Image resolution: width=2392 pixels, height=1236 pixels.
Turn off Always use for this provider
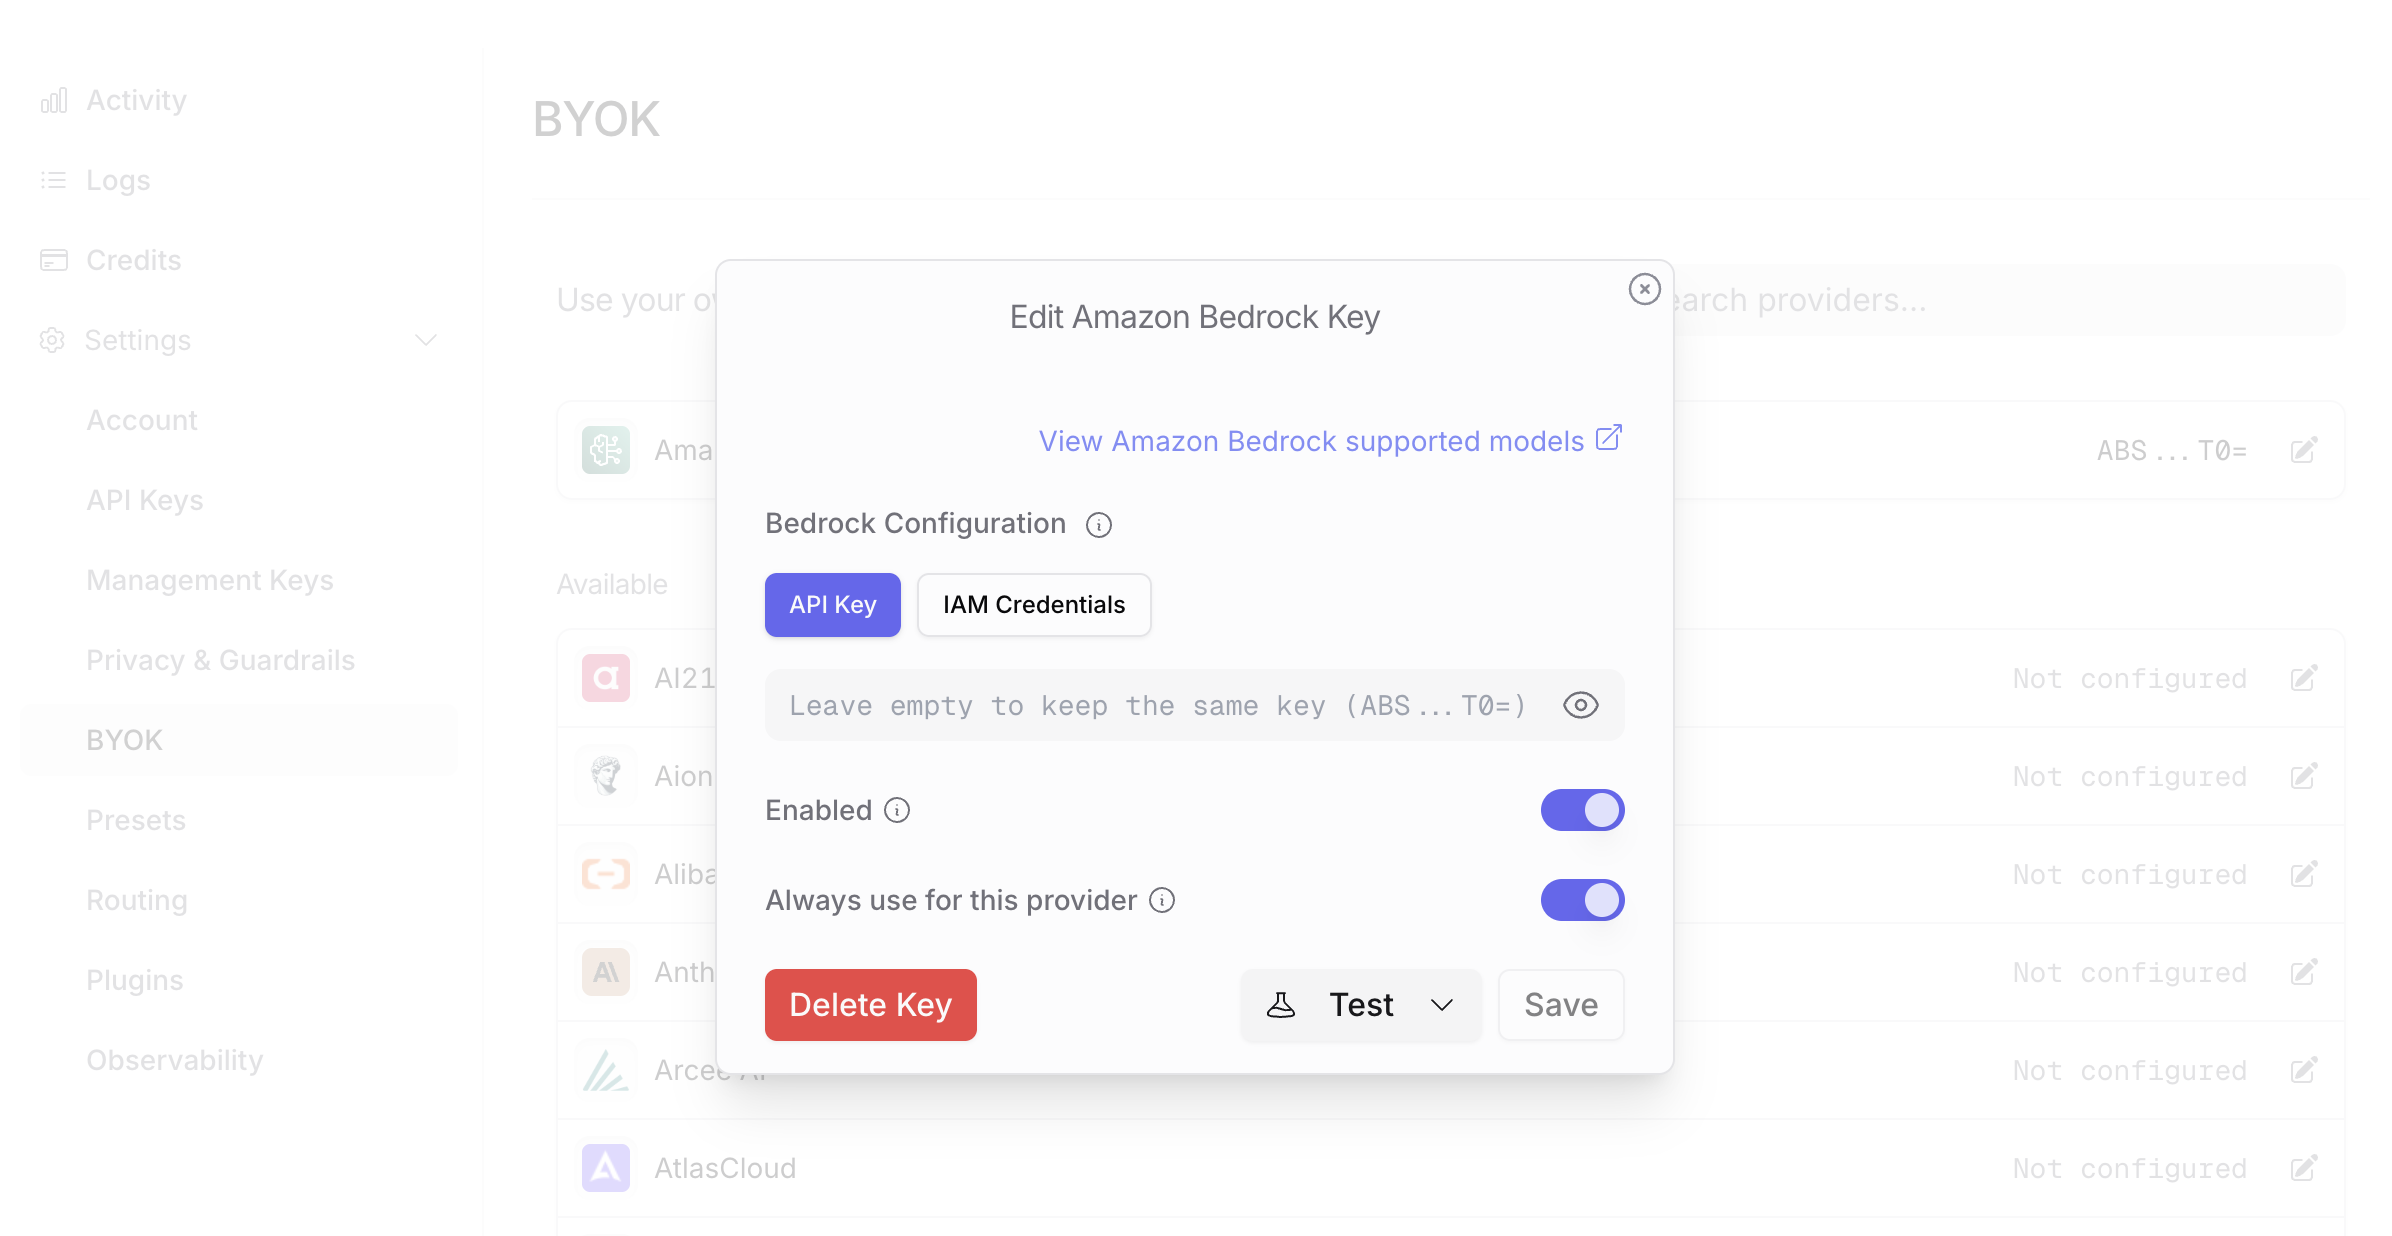pos(1582,900)
